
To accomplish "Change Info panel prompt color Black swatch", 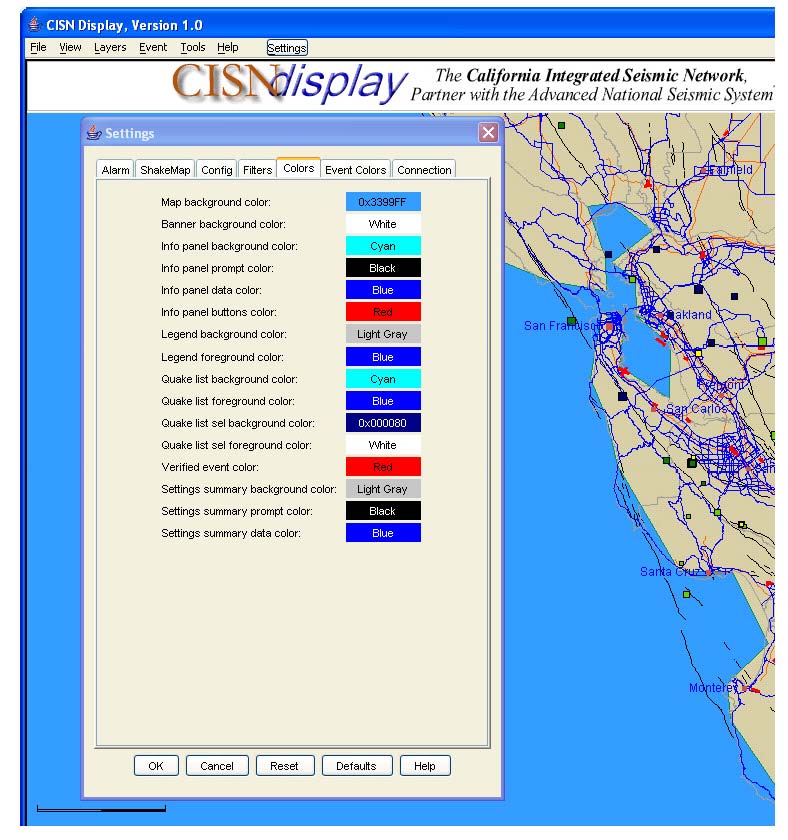I will [x=383, y=268].
